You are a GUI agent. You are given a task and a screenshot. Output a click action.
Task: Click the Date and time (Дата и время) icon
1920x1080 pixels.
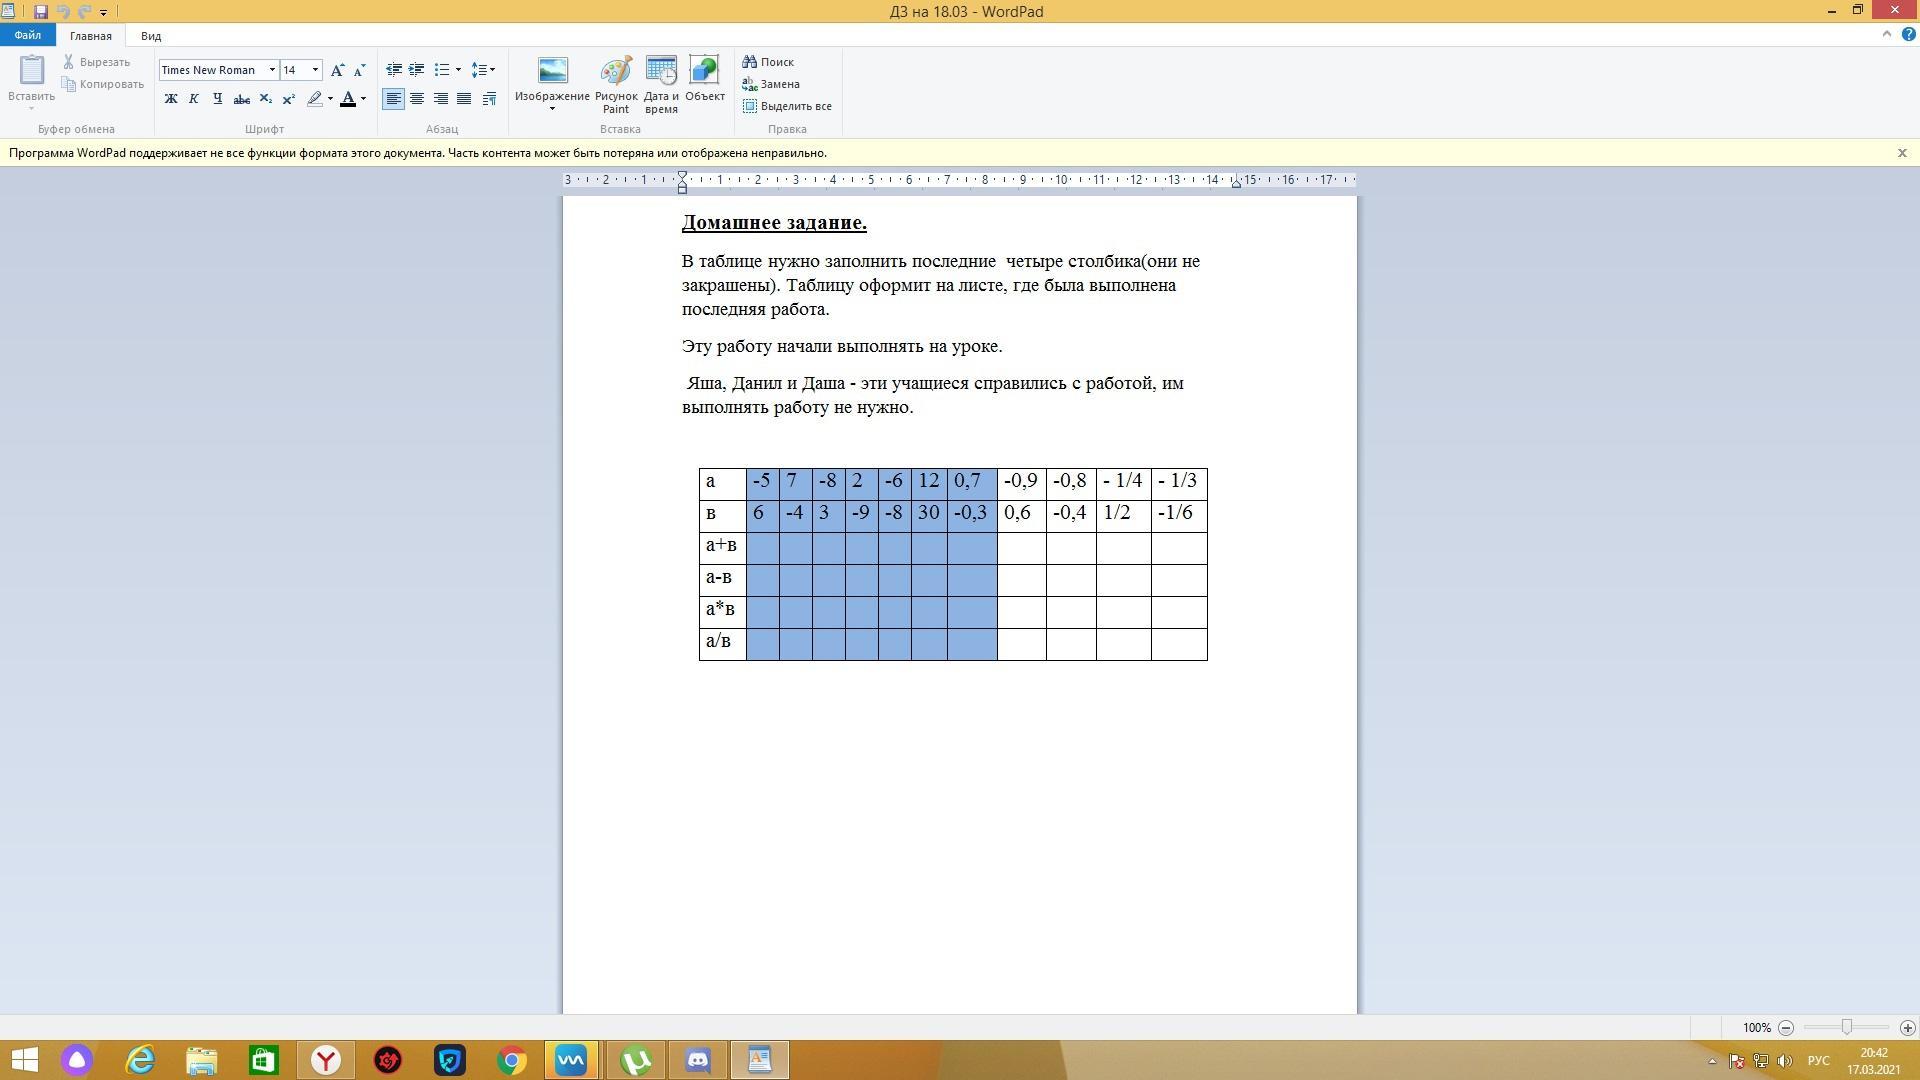(661, 84)
